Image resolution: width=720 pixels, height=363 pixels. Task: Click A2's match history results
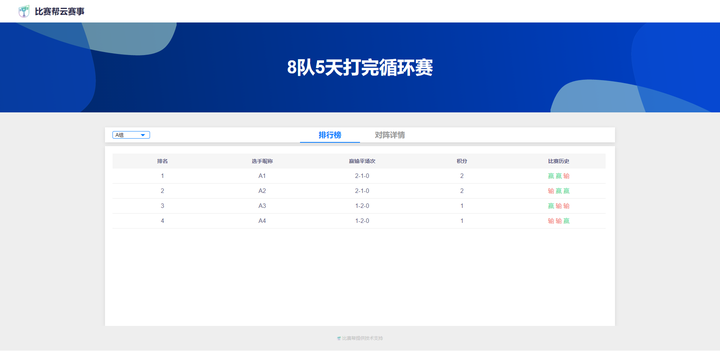point(558,191)
